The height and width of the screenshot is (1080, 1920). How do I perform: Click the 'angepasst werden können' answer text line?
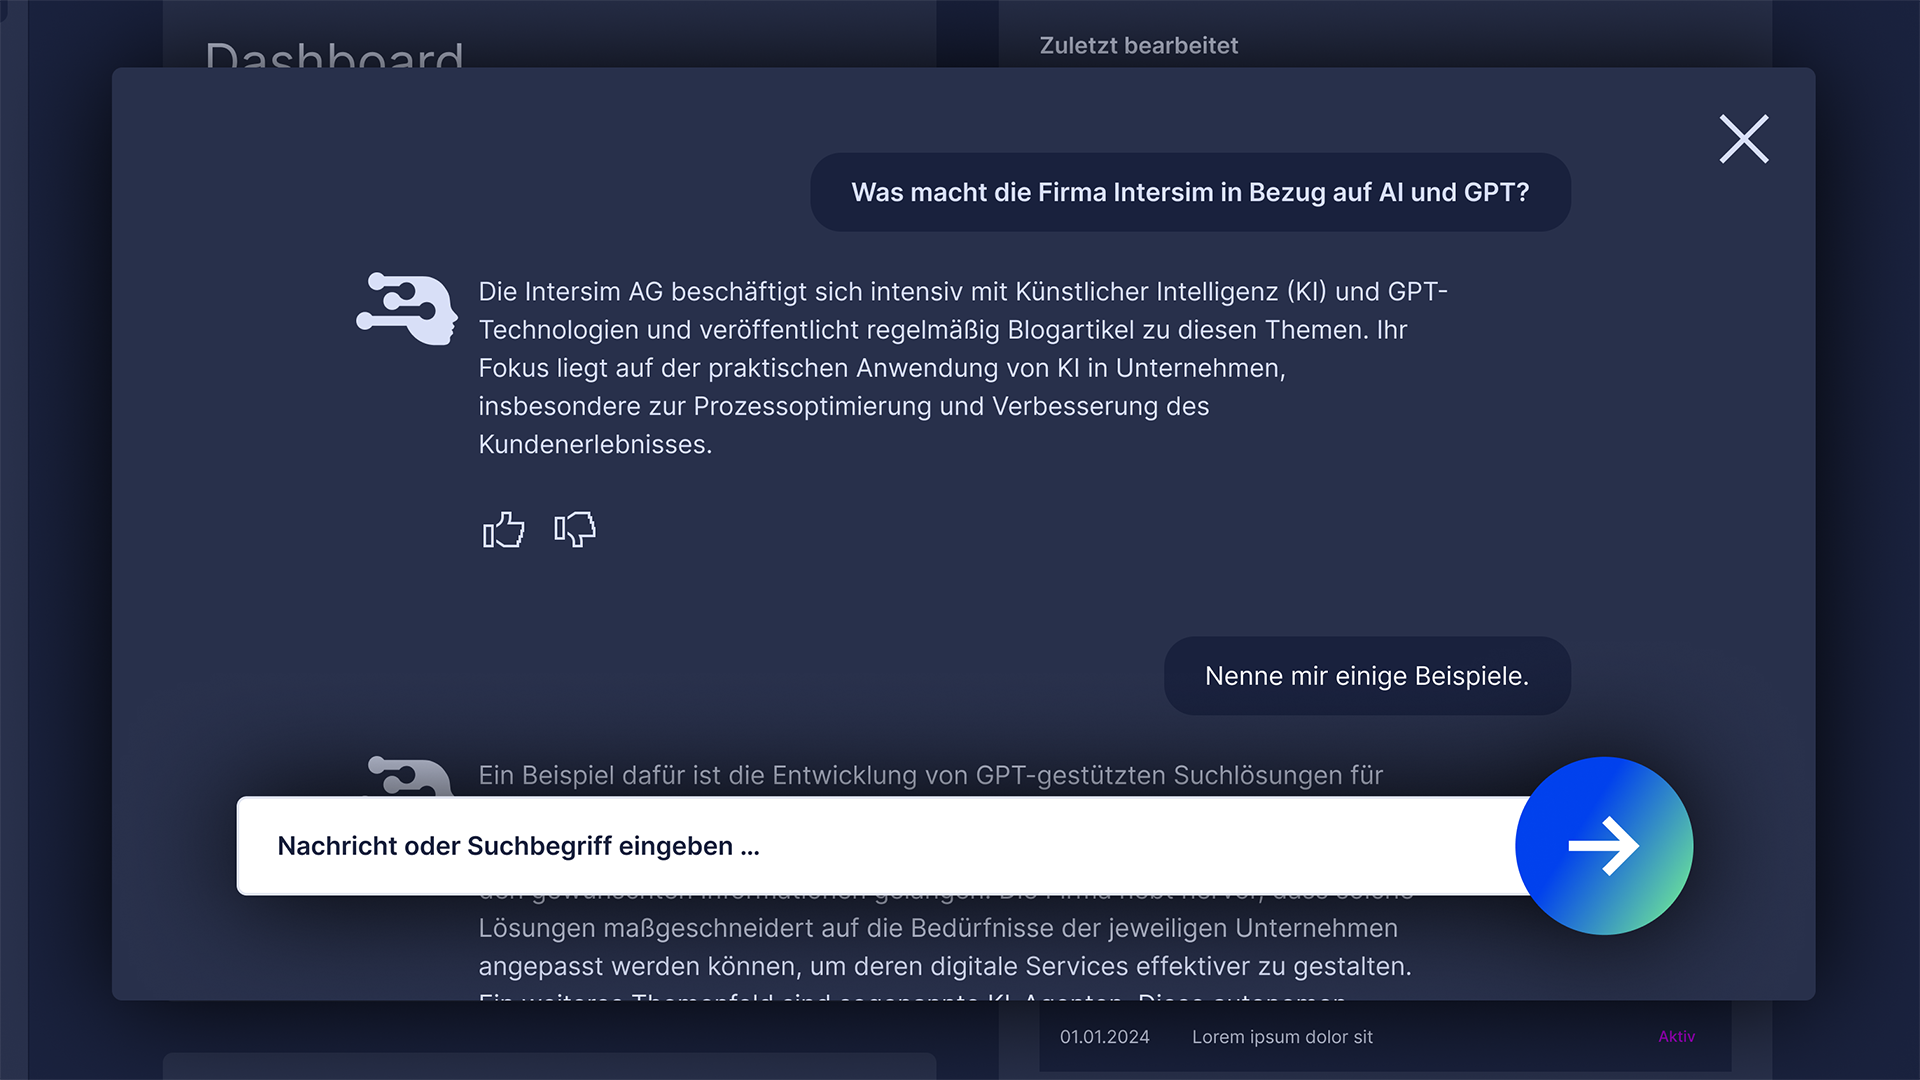944,967
